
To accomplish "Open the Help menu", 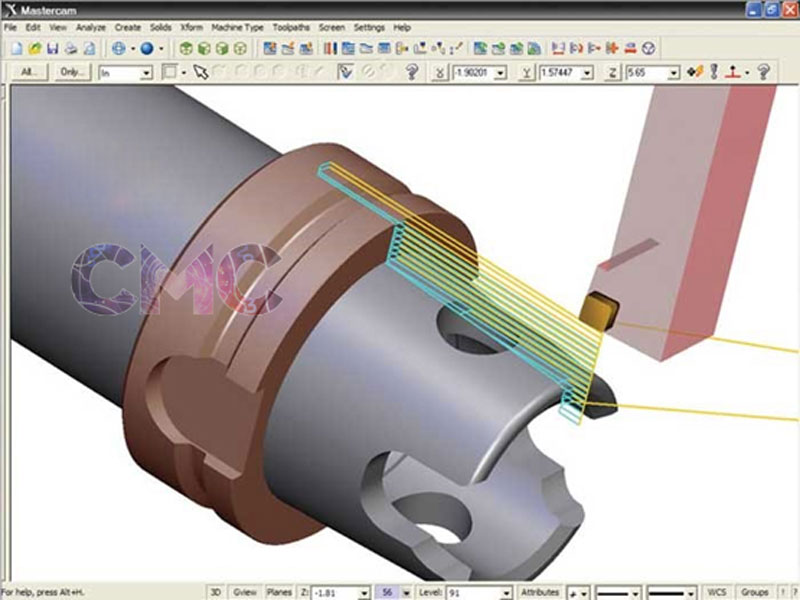I will tap(402, 28).
